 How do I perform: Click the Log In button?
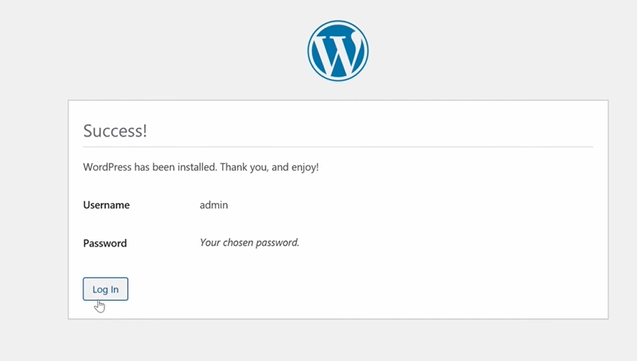coord(106,289)
